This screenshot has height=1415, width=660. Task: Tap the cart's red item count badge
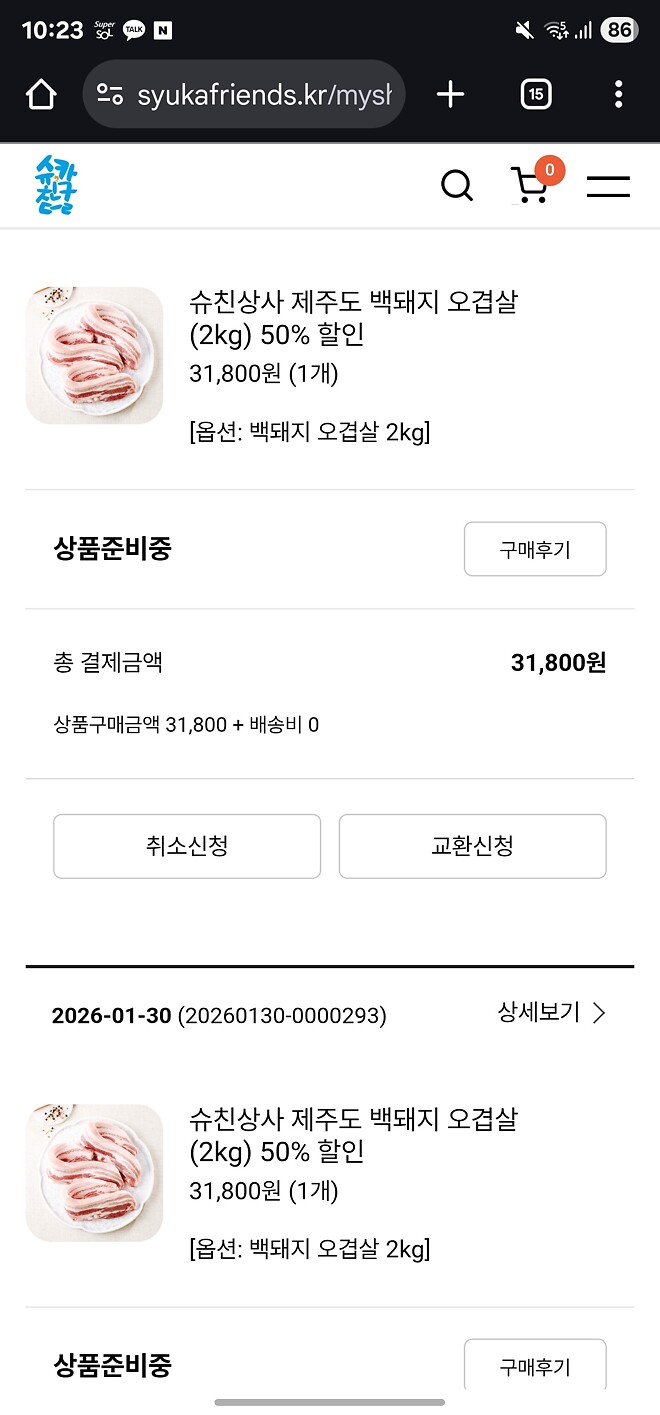(x=550, y=171)
